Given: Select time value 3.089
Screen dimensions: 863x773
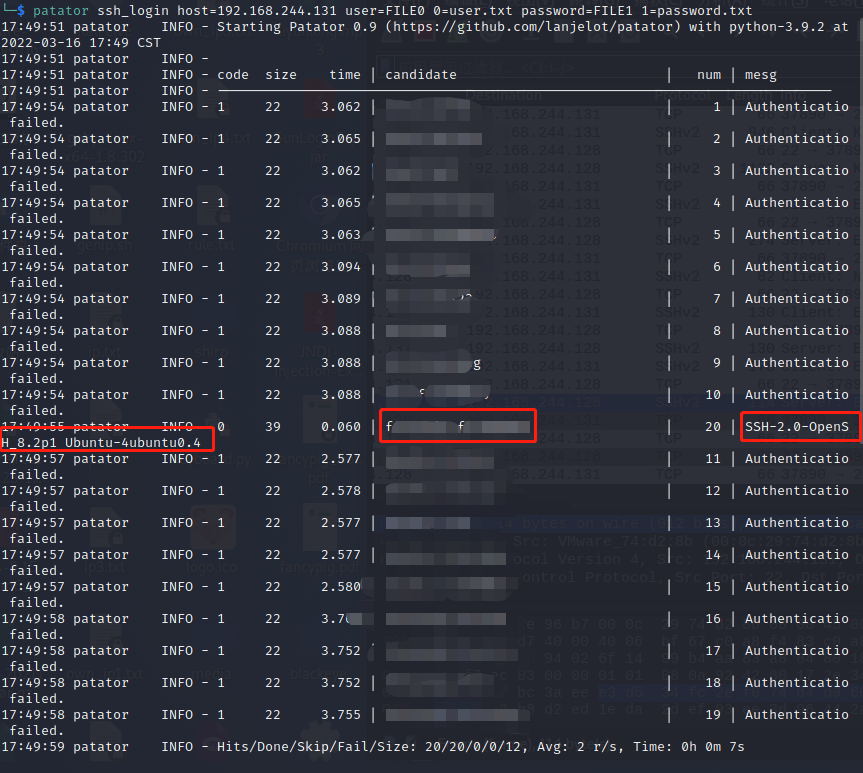Looking at the screenshot, I should pyautogui.click(x=341, y=299).
